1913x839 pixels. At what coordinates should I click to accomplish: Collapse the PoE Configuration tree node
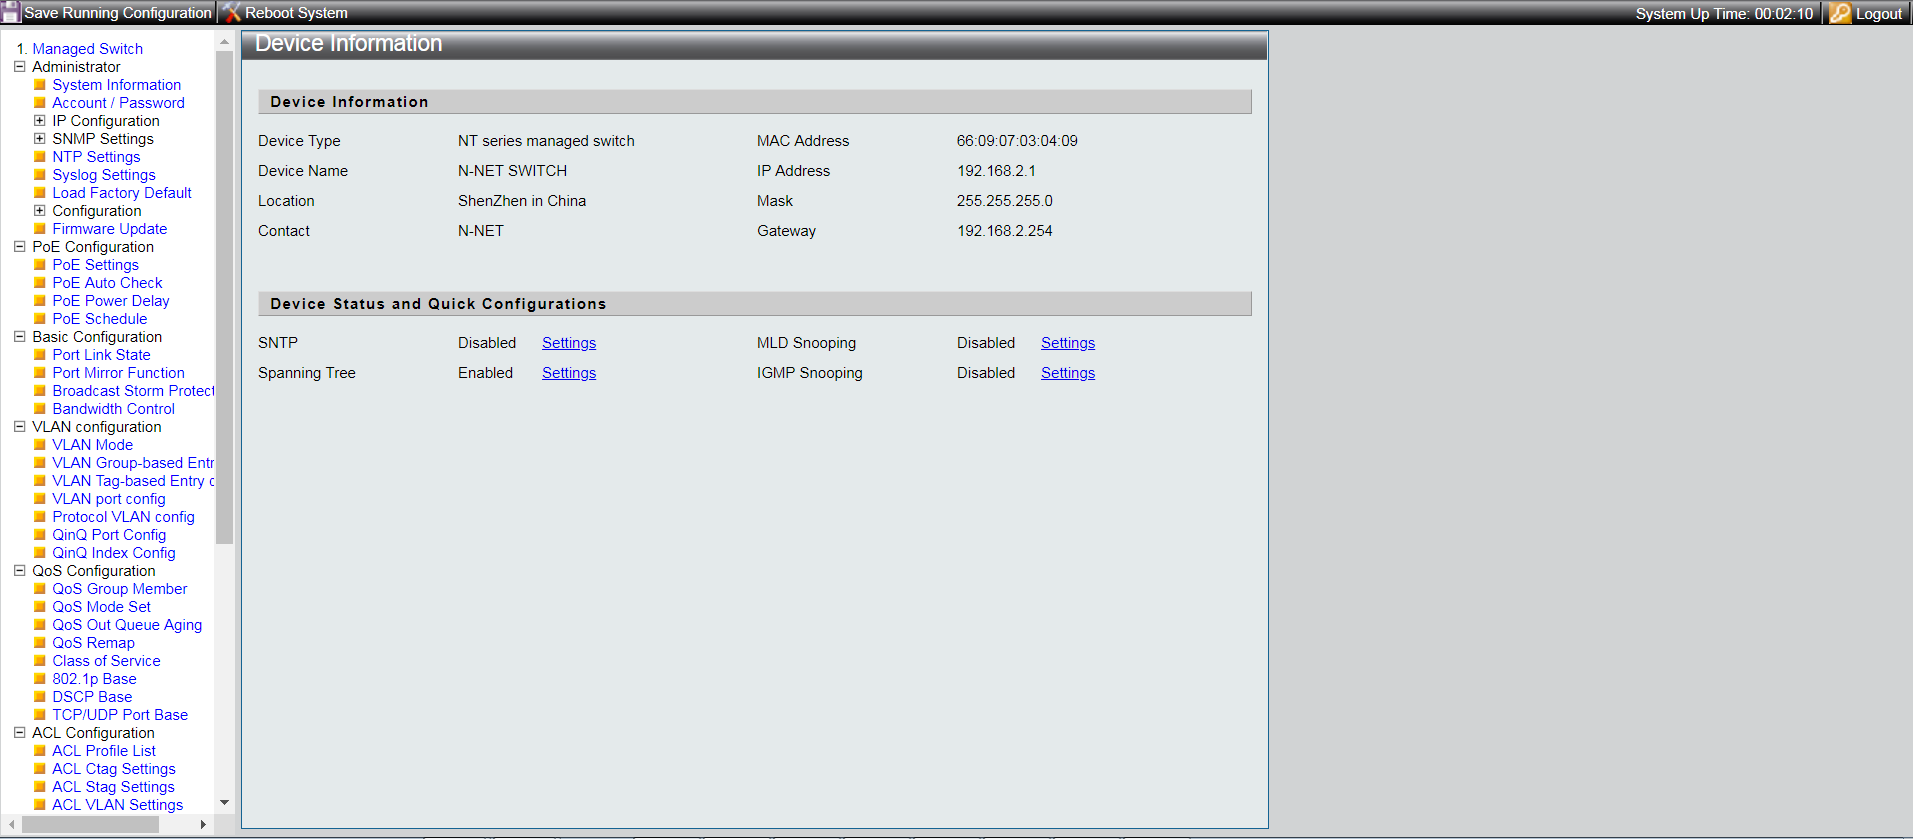[x=19, y=247]
